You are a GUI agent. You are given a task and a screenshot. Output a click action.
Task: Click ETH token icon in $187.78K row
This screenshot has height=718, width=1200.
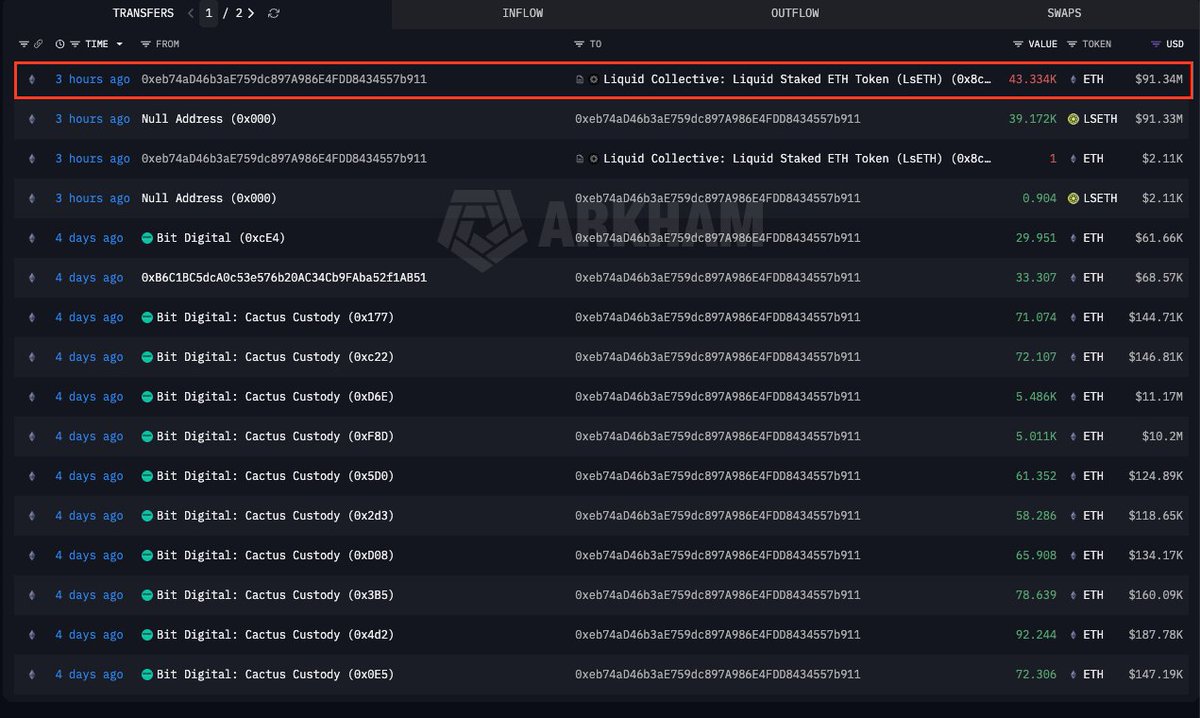click(1073, 634)
